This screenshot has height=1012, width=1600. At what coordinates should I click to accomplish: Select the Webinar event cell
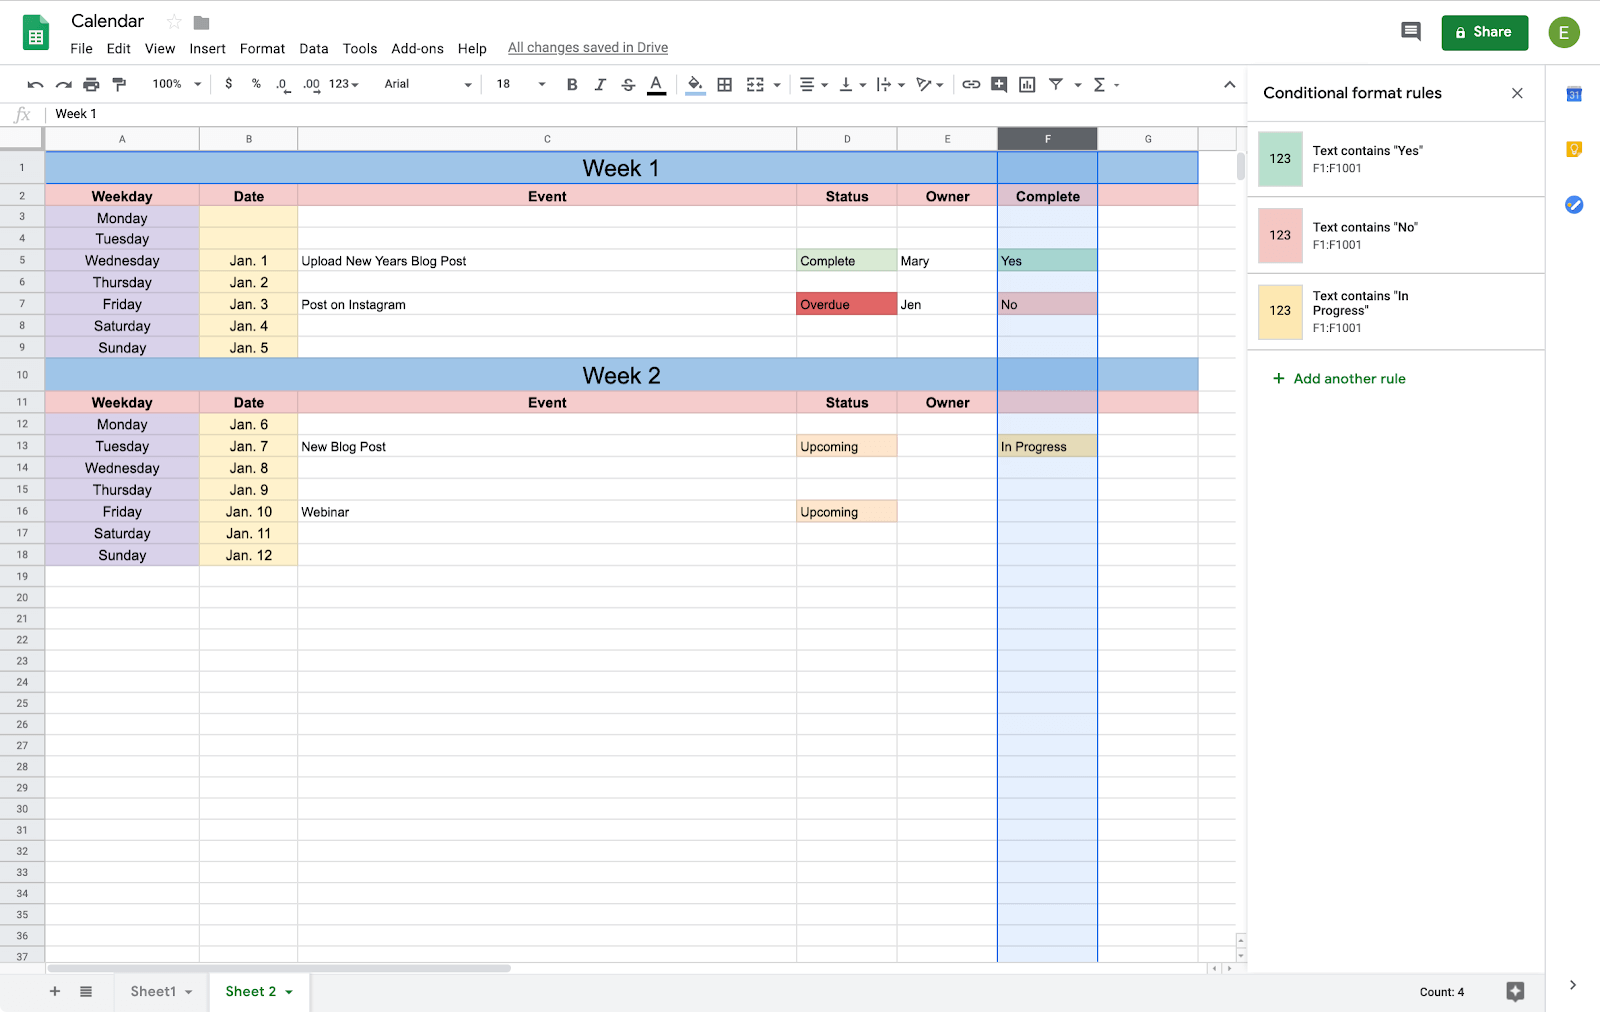[x=547, y=512]
